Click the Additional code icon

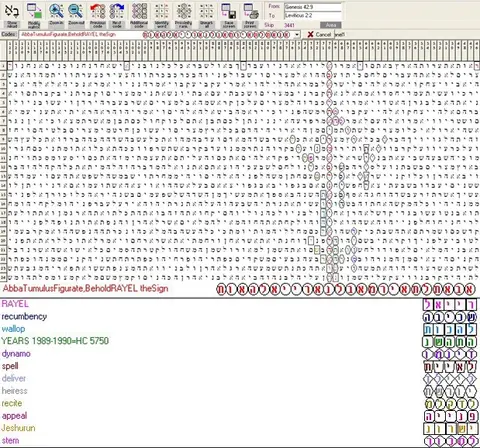point(139,15)
